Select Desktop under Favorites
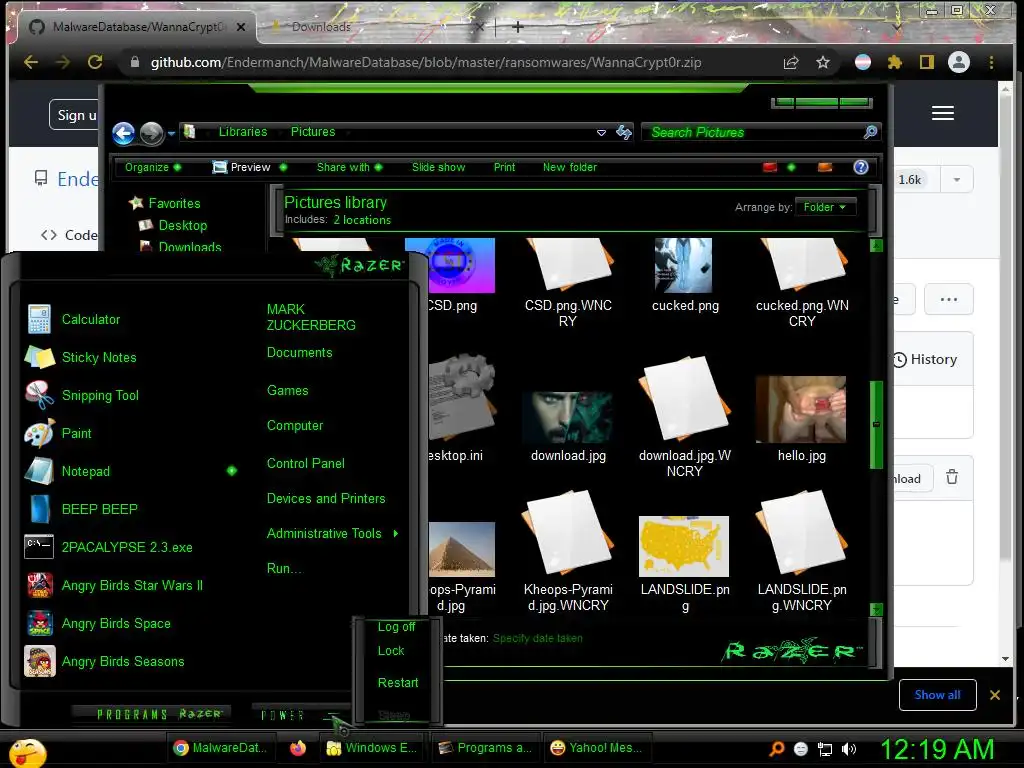The height and width of the screenshot is (768, 1024). click(174, 225)
